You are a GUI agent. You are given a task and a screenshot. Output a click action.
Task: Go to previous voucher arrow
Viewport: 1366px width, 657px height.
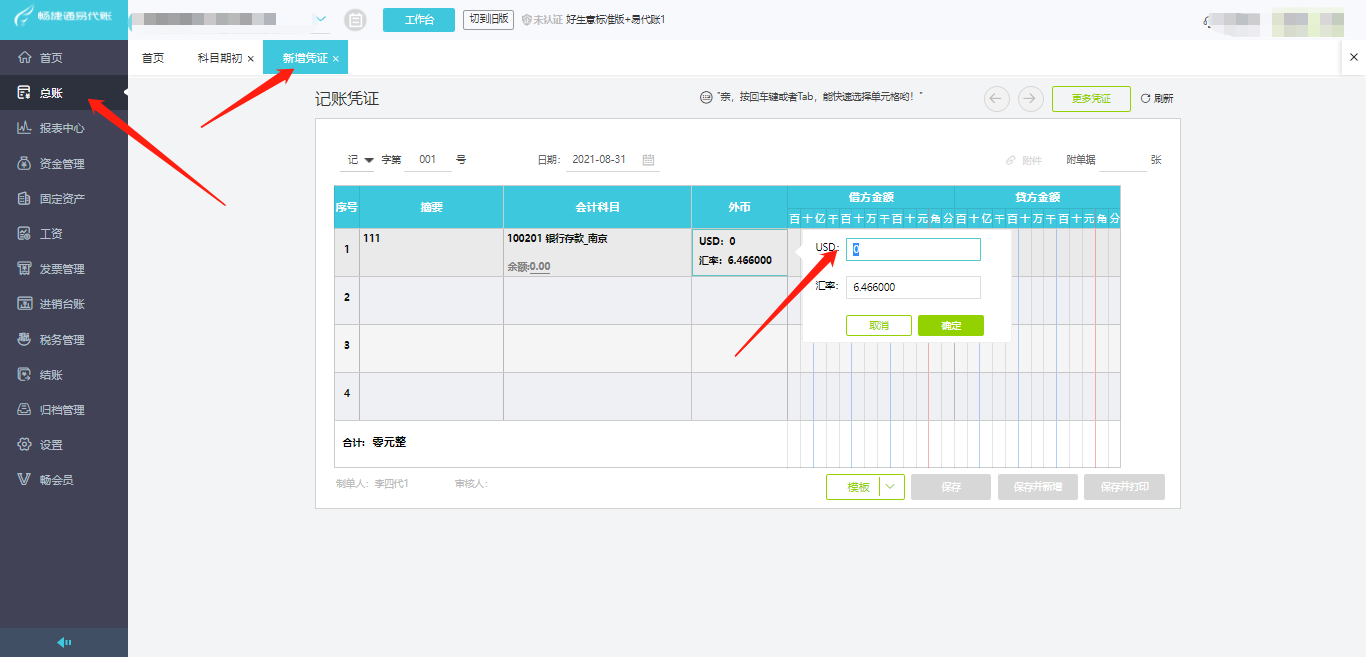click(997, 99)
